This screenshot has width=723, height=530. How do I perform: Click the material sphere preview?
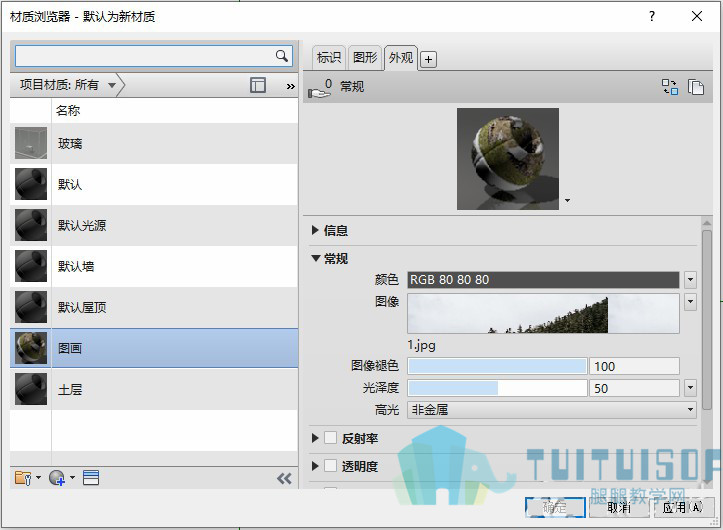tap(508, 159)
